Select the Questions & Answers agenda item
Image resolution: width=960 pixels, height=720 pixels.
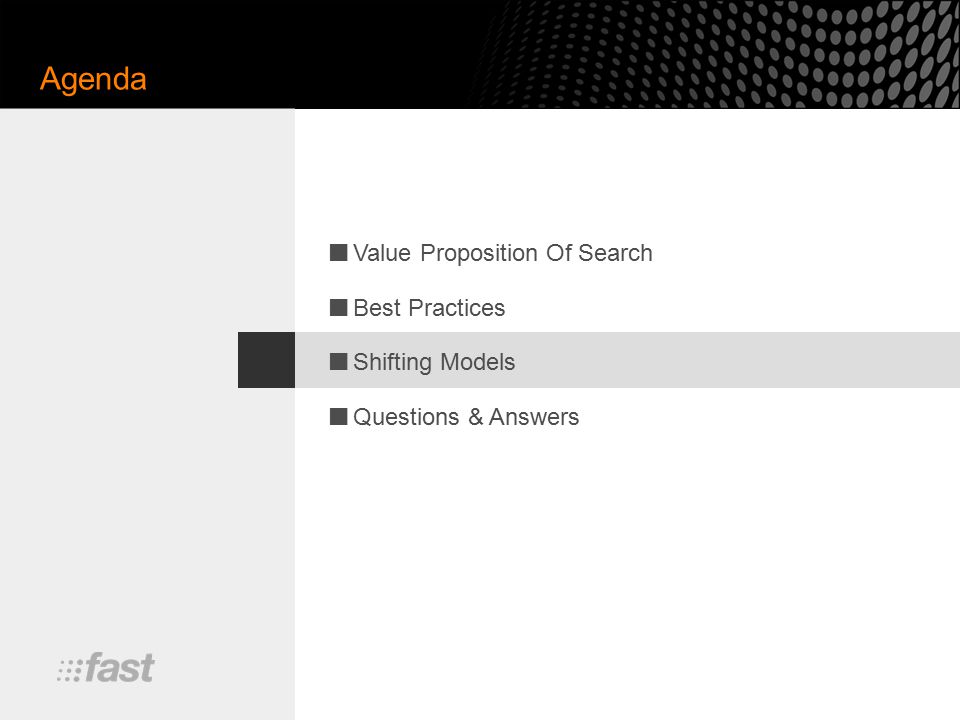466,417
